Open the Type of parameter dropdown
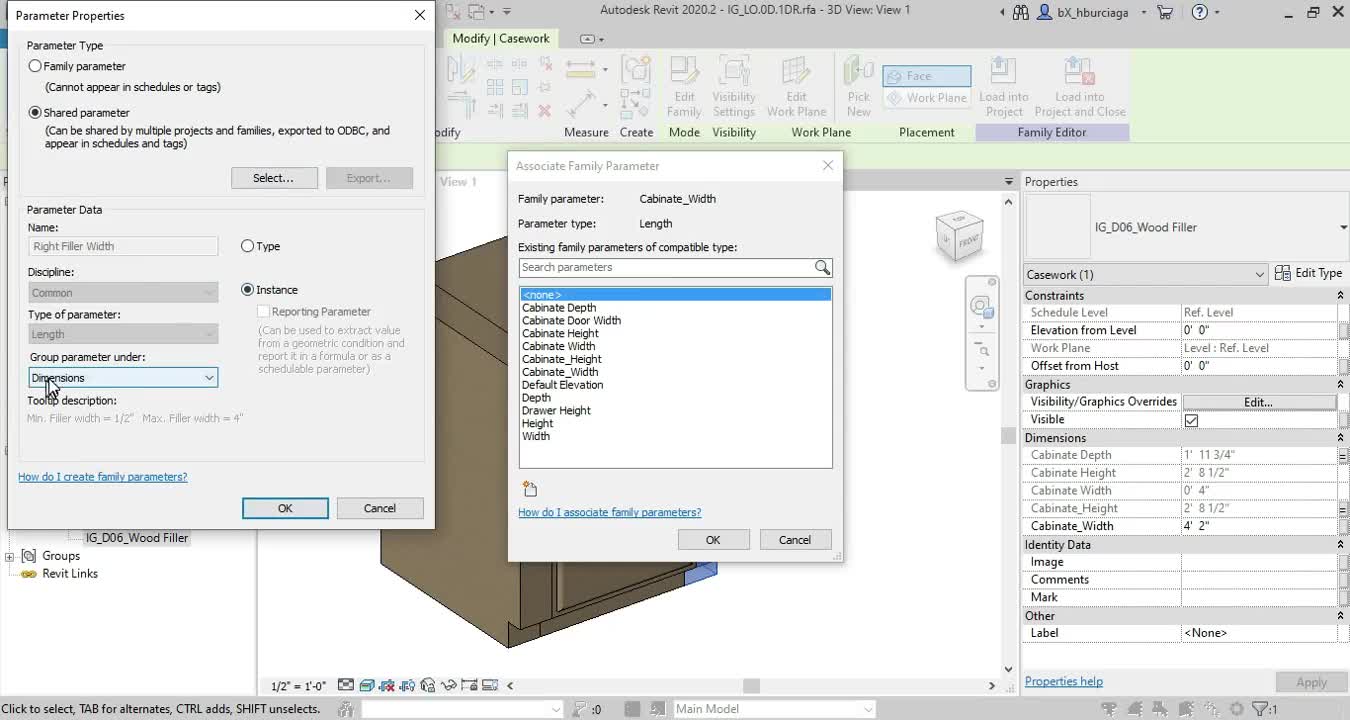The width and height of the screenshot is (1350, 720). click(x=123, y=334)
